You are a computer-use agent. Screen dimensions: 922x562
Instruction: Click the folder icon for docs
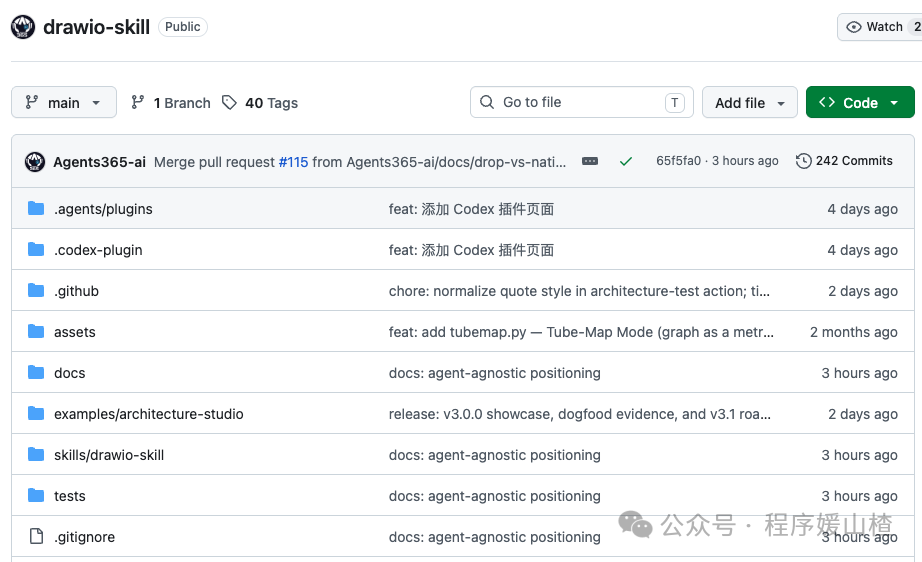pyautogui.click(x=36, y=372)
